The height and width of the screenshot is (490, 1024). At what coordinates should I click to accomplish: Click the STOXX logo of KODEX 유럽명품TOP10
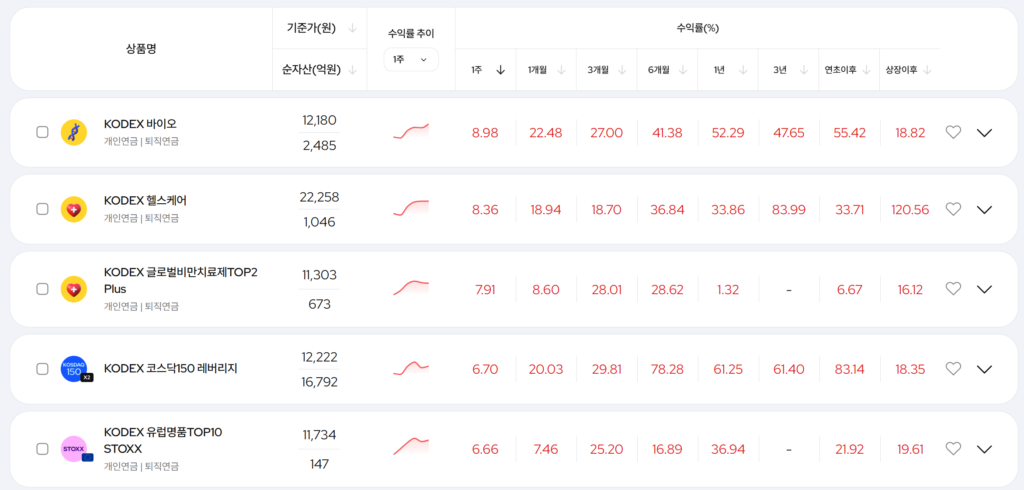[x=74, y=449]
